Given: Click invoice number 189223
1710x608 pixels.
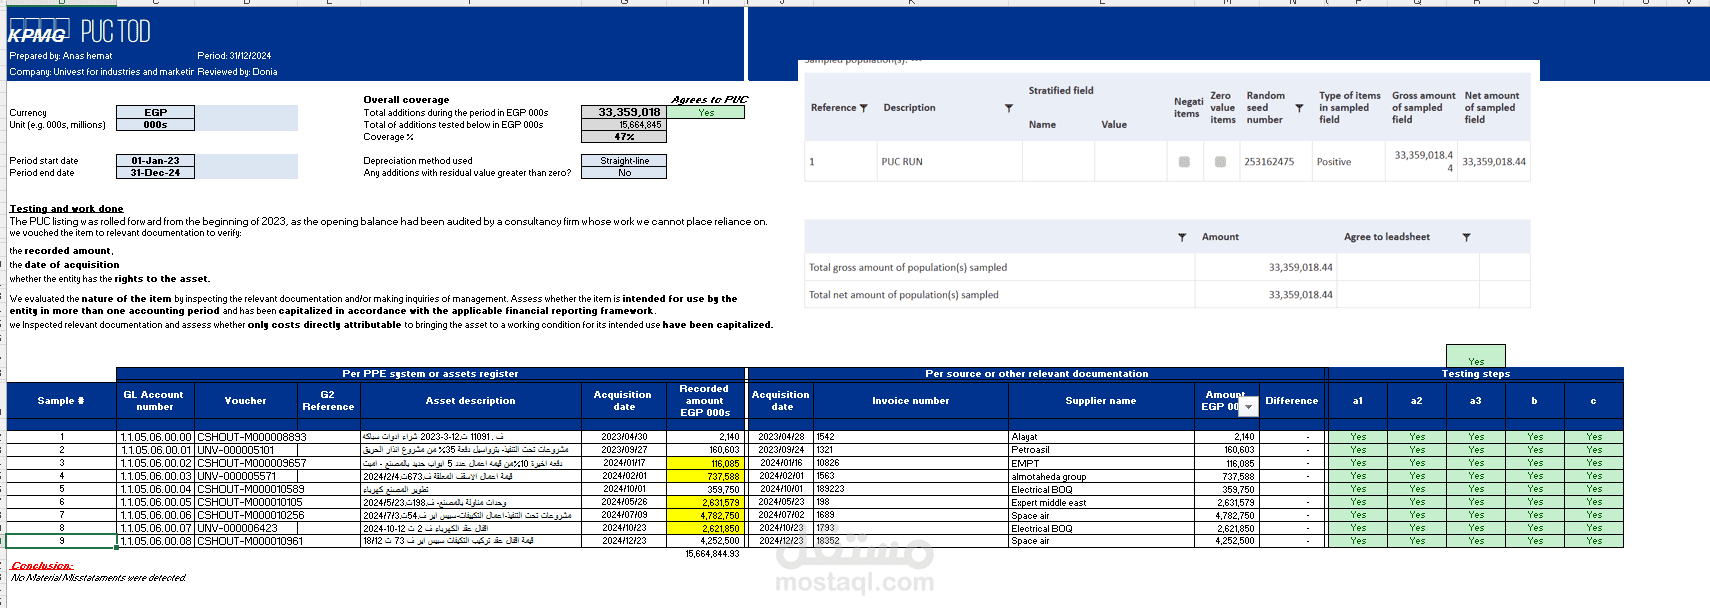Looking at the screenshot, I should (830, 489).
